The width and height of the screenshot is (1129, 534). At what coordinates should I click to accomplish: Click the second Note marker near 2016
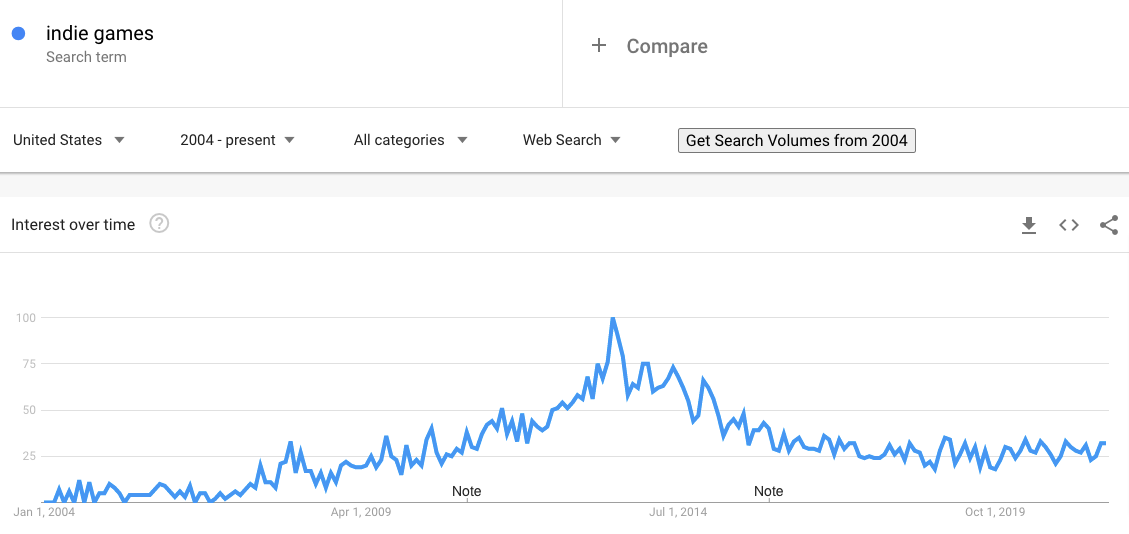click(768, 491)
